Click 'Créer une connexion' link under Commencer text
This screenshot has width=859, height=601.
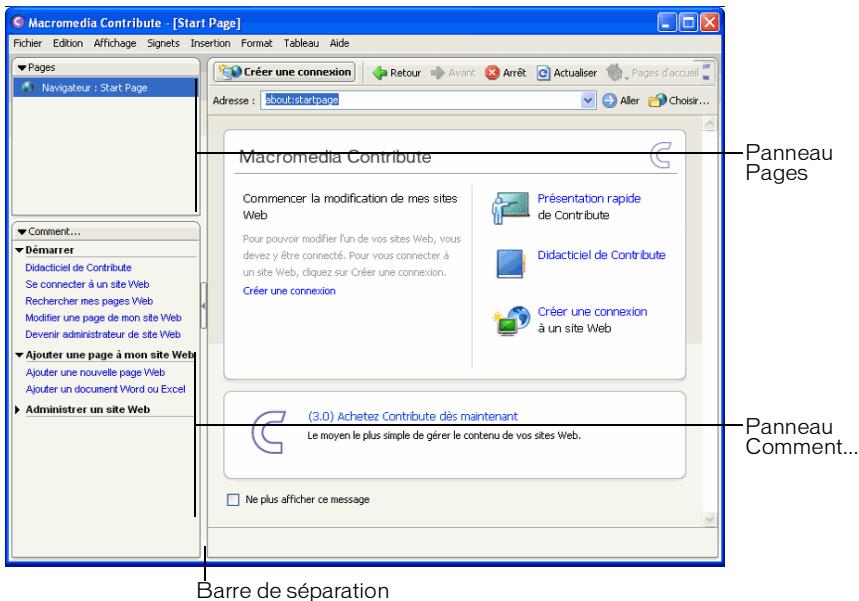tap(289, 291)
